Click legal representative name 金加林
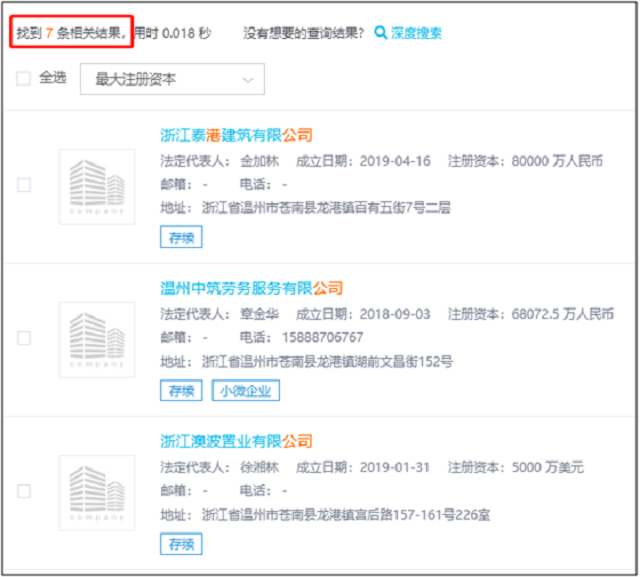Viewport: 640px width, 577px height. pyautogui.click(x=258, y=161)
